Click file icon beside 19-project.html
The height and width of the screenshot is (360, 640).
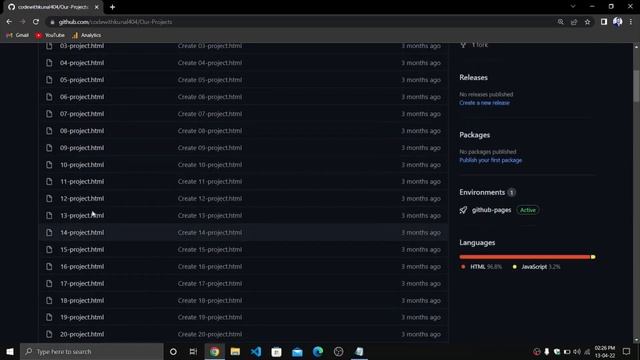[x=49, y=317]
